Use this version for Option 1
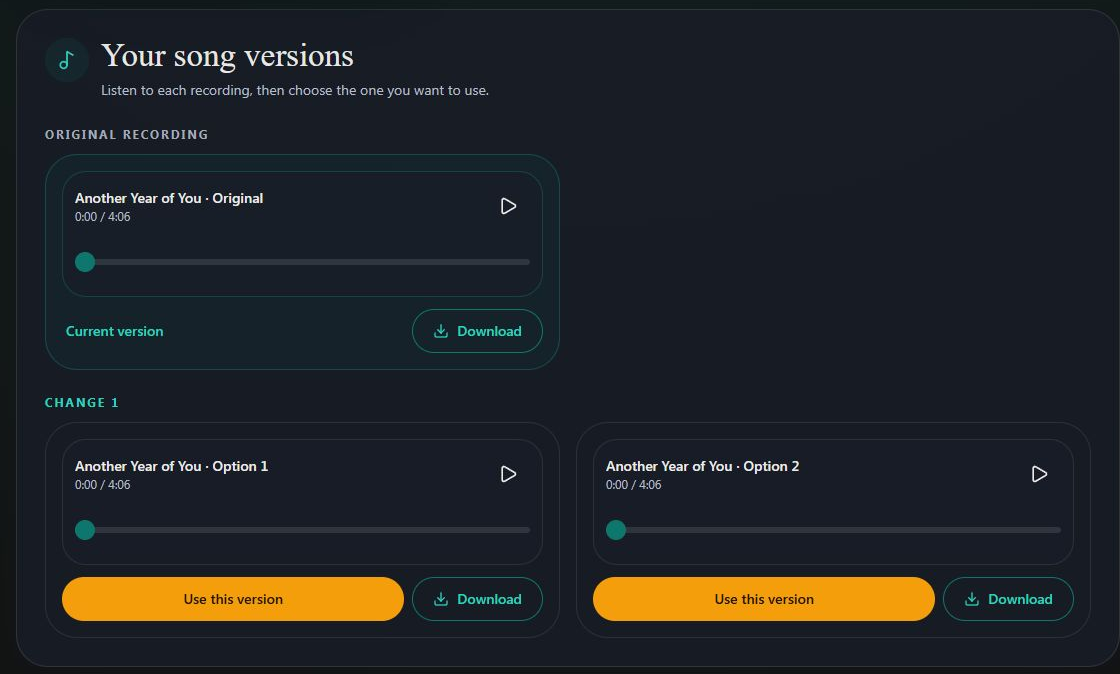The image size is (1120, 674). tap(233, 599)
